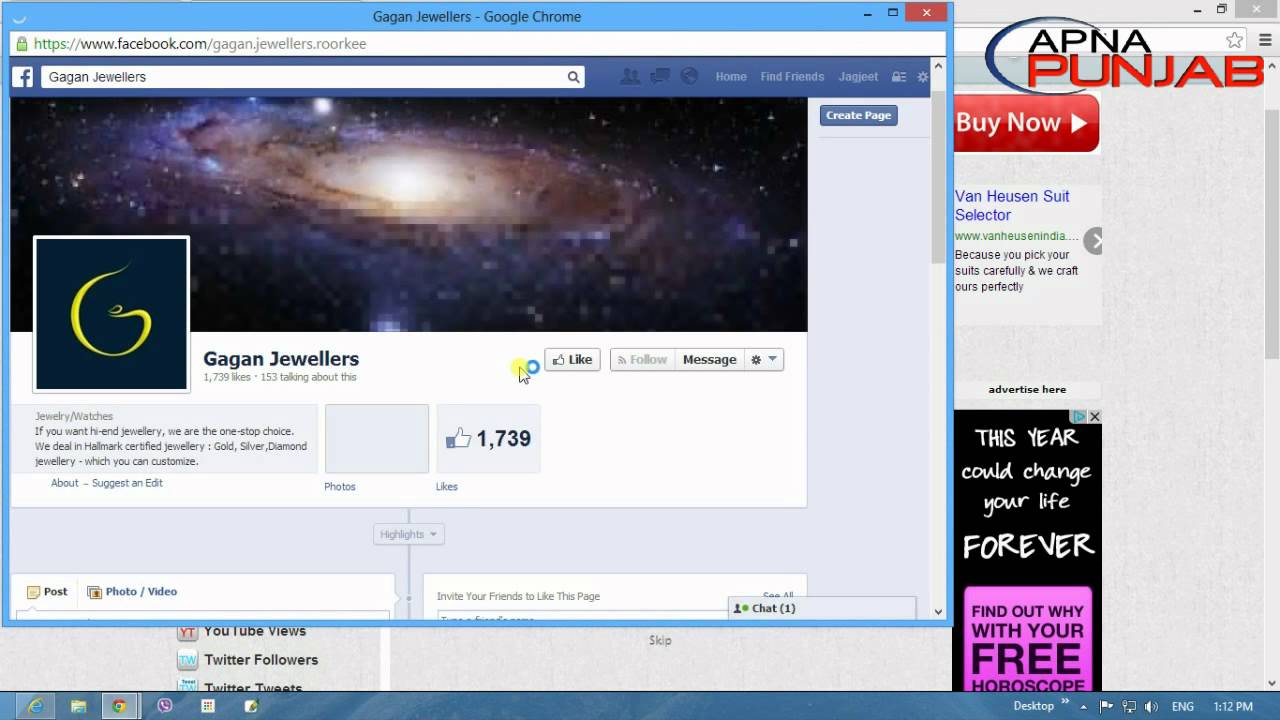Click the volume icon in system tray
Image resolution: width=1280 pixels, height=720 pixels.
(x=1150, y=706)
